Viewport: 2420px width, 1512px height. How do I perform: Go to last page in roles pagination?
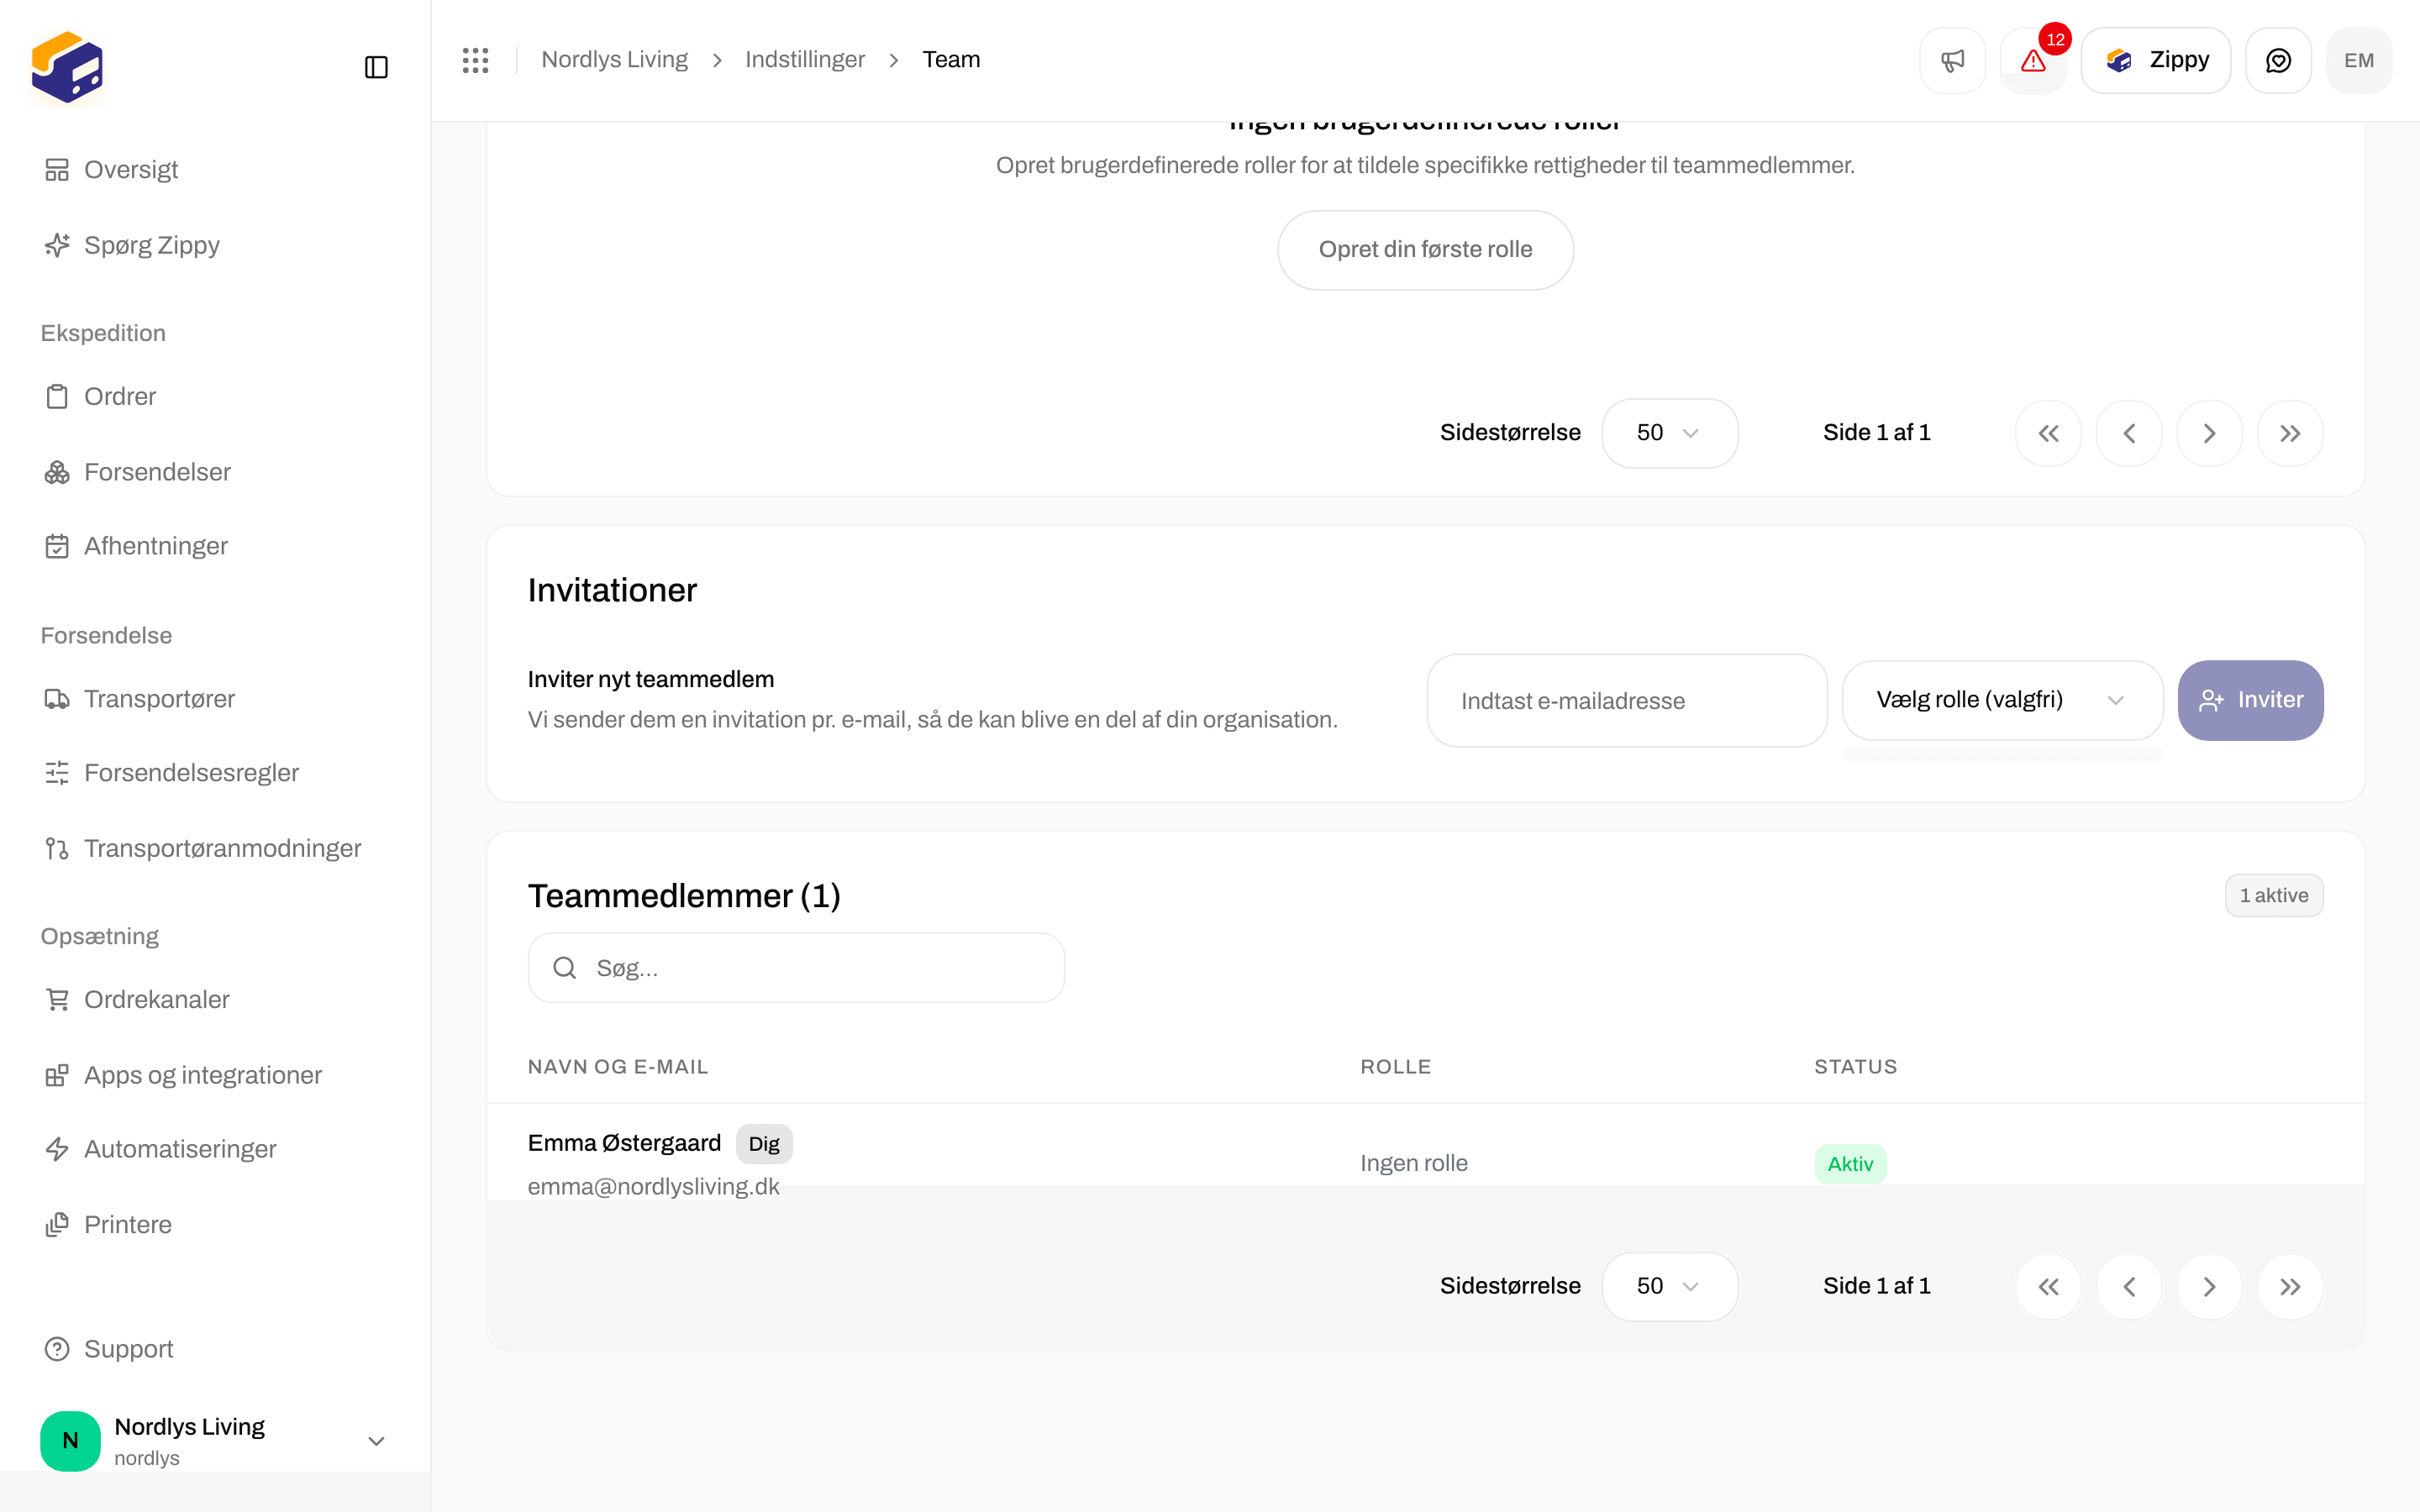pos(2290,433)
